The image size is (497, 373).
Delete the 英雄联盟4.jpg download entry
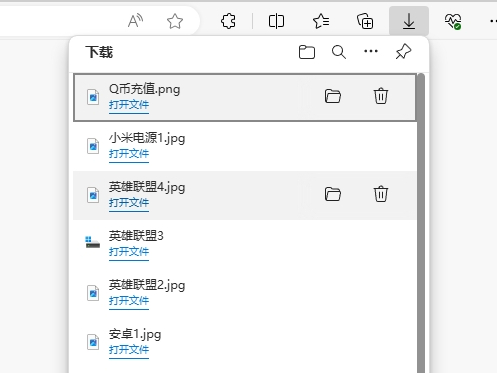[x=381, y=194]
